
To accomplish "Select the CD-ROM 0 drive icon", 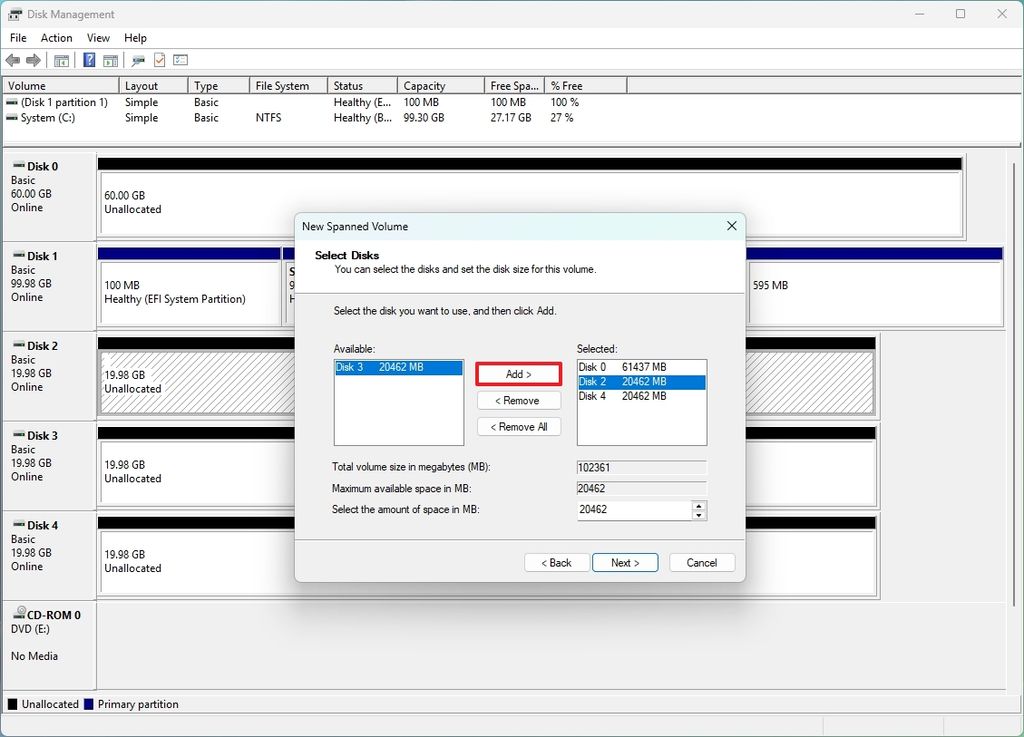I will tap(18, 614).
